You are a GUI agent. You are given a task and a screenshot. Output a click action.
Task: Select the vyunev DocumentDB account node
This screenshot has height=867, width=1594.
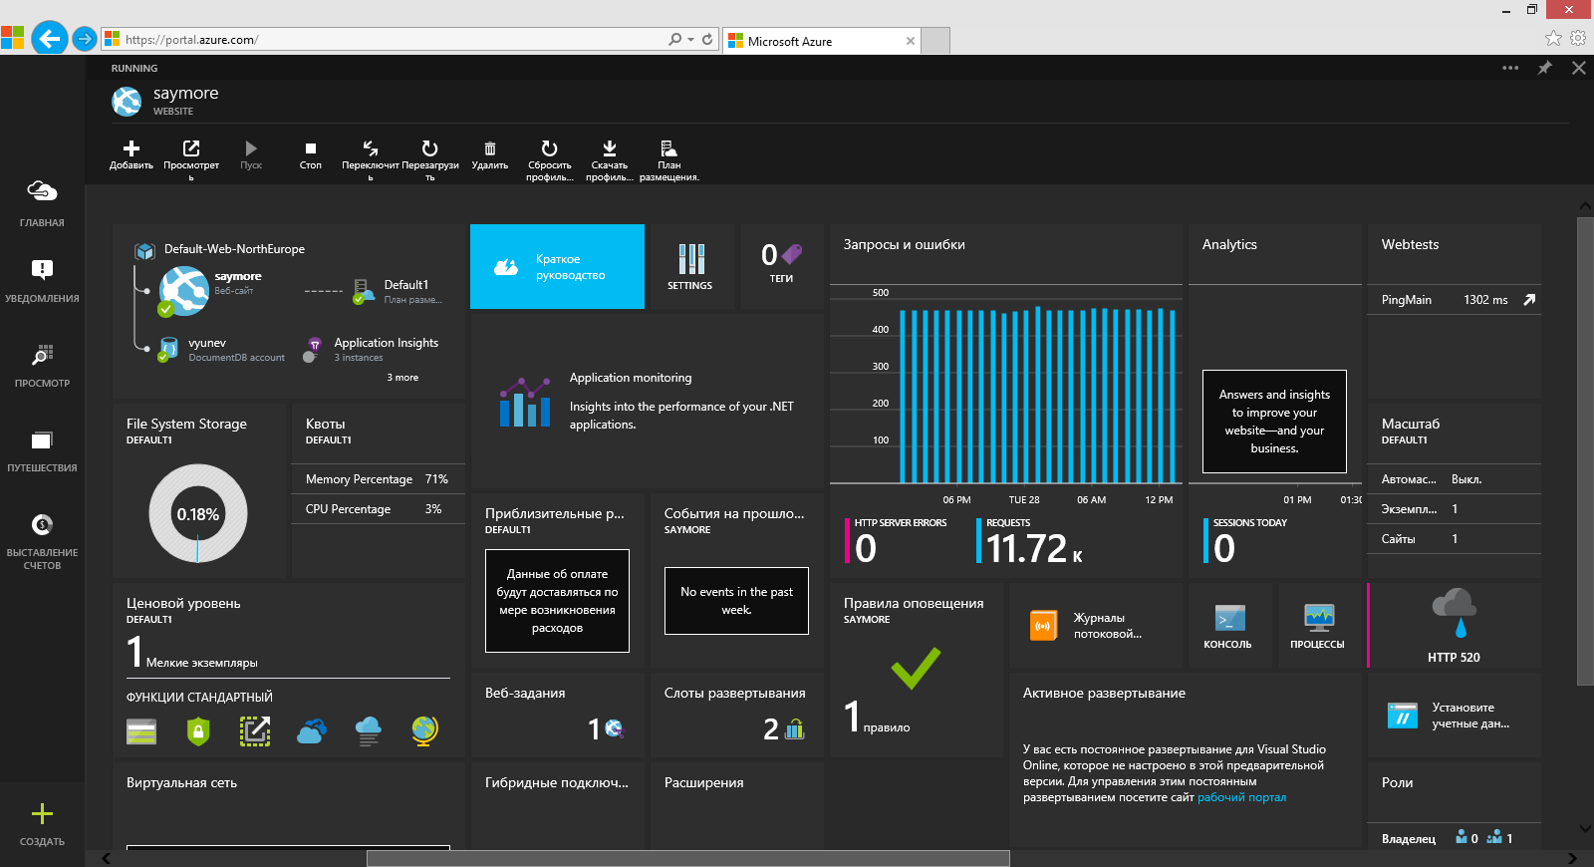click(x=222, y=349)
